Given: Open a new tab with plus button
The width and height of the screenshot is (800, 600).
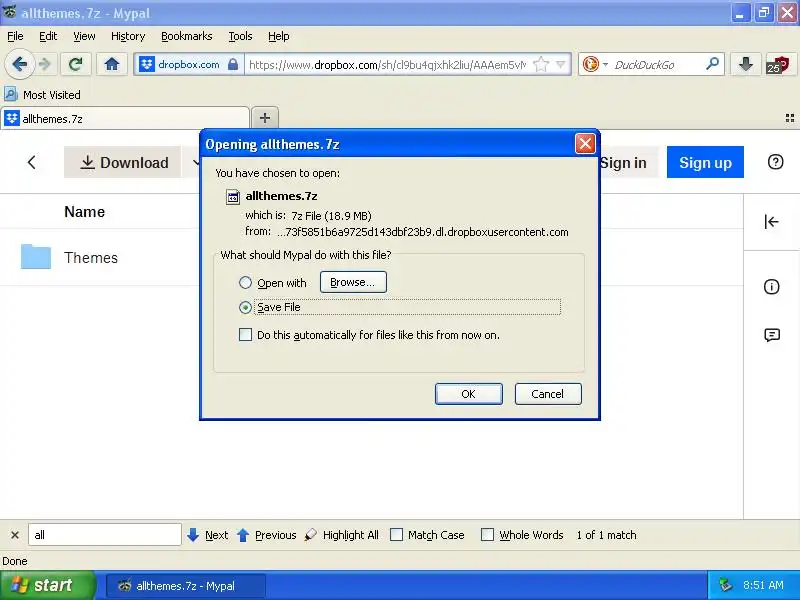Looking at the screenshot, I should (x=265, y=118).
